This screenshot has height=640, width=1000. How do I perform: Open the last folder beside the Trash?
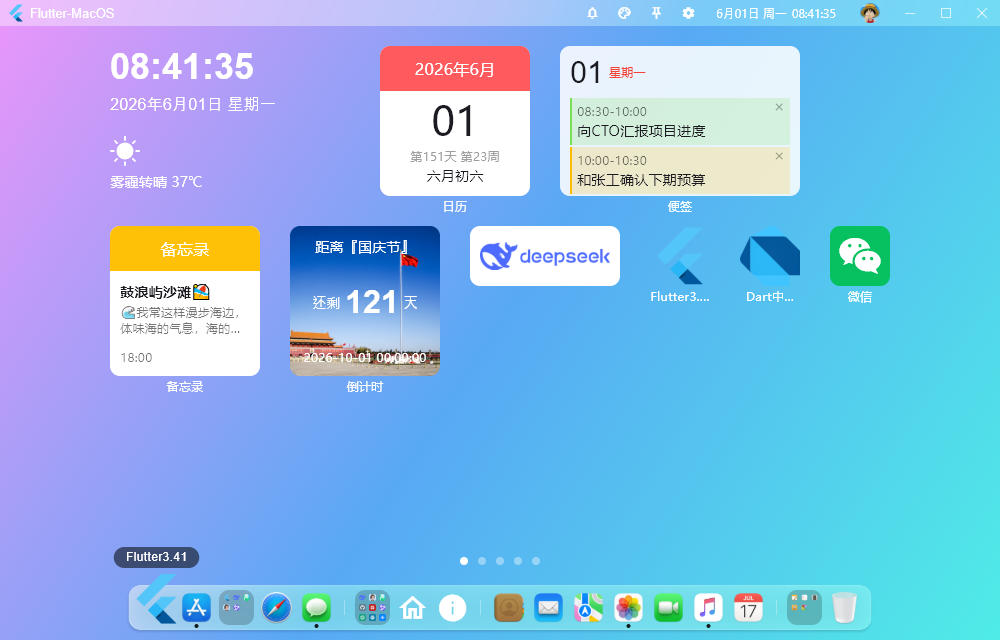[804, 607]
